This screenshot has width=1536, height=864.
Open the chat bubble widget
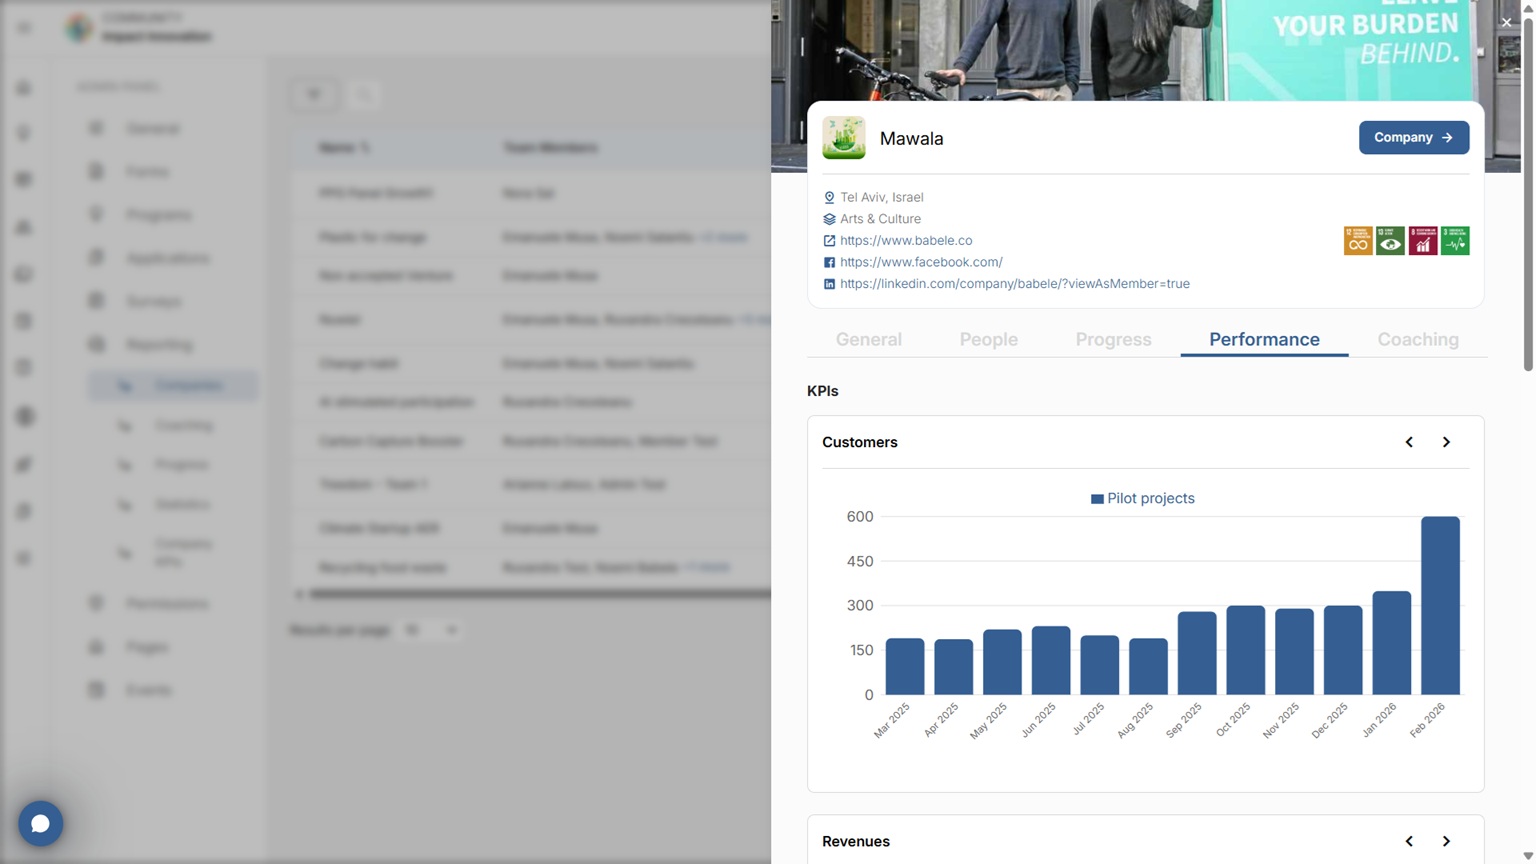coord(40,823)
